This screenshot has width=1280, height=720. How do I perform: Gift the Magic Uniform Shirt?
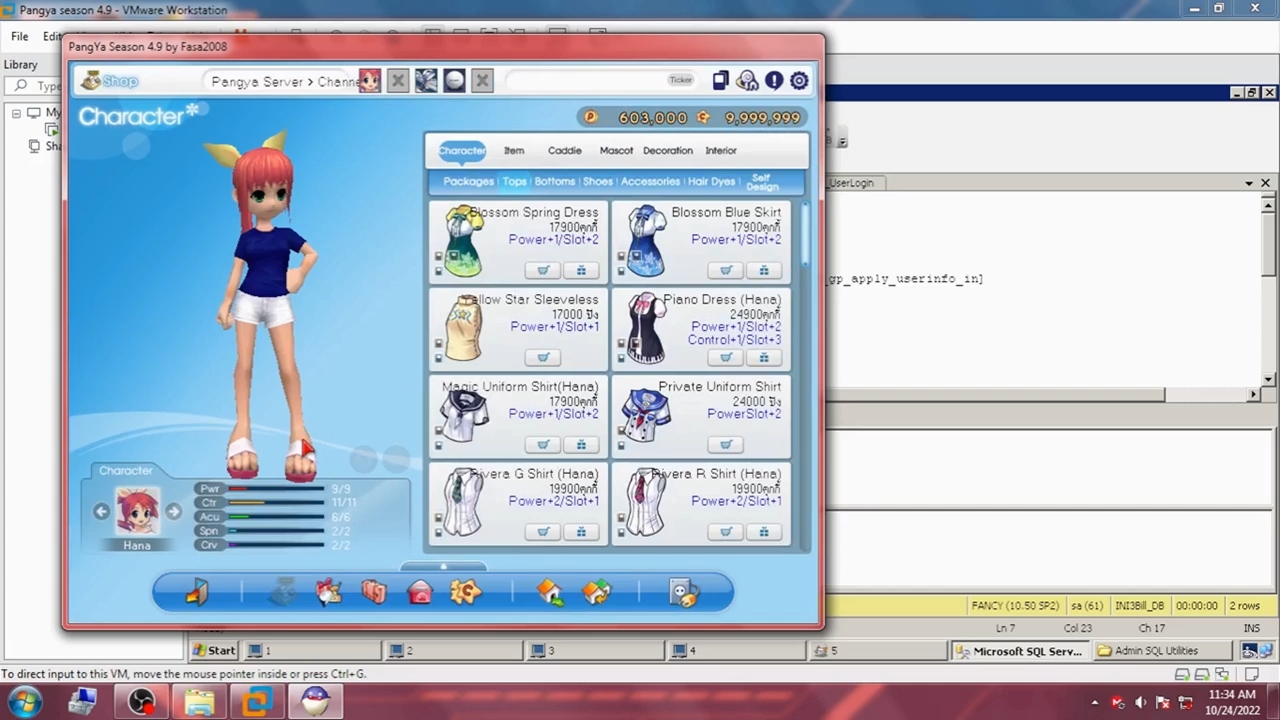tap(581, 444)
